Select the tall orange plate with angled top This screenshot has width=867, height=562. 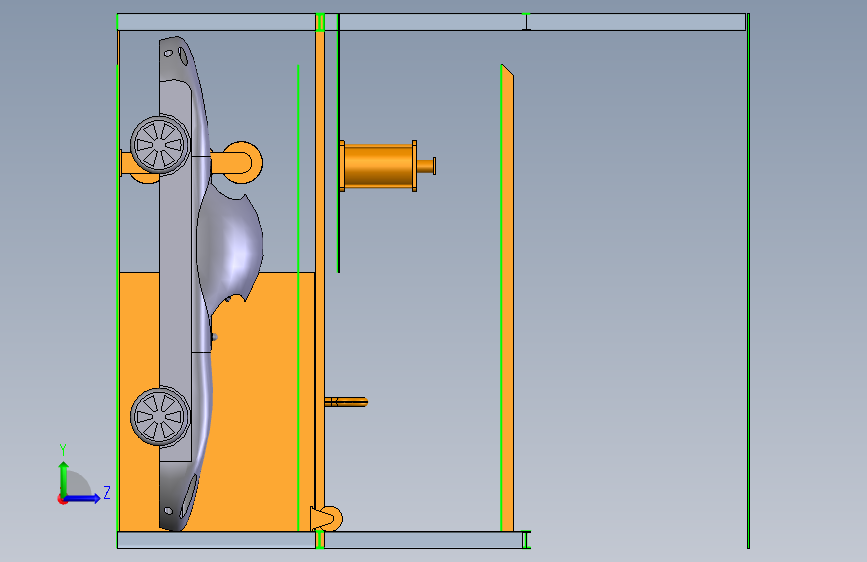pyautogui.click(x=507, y=298)
